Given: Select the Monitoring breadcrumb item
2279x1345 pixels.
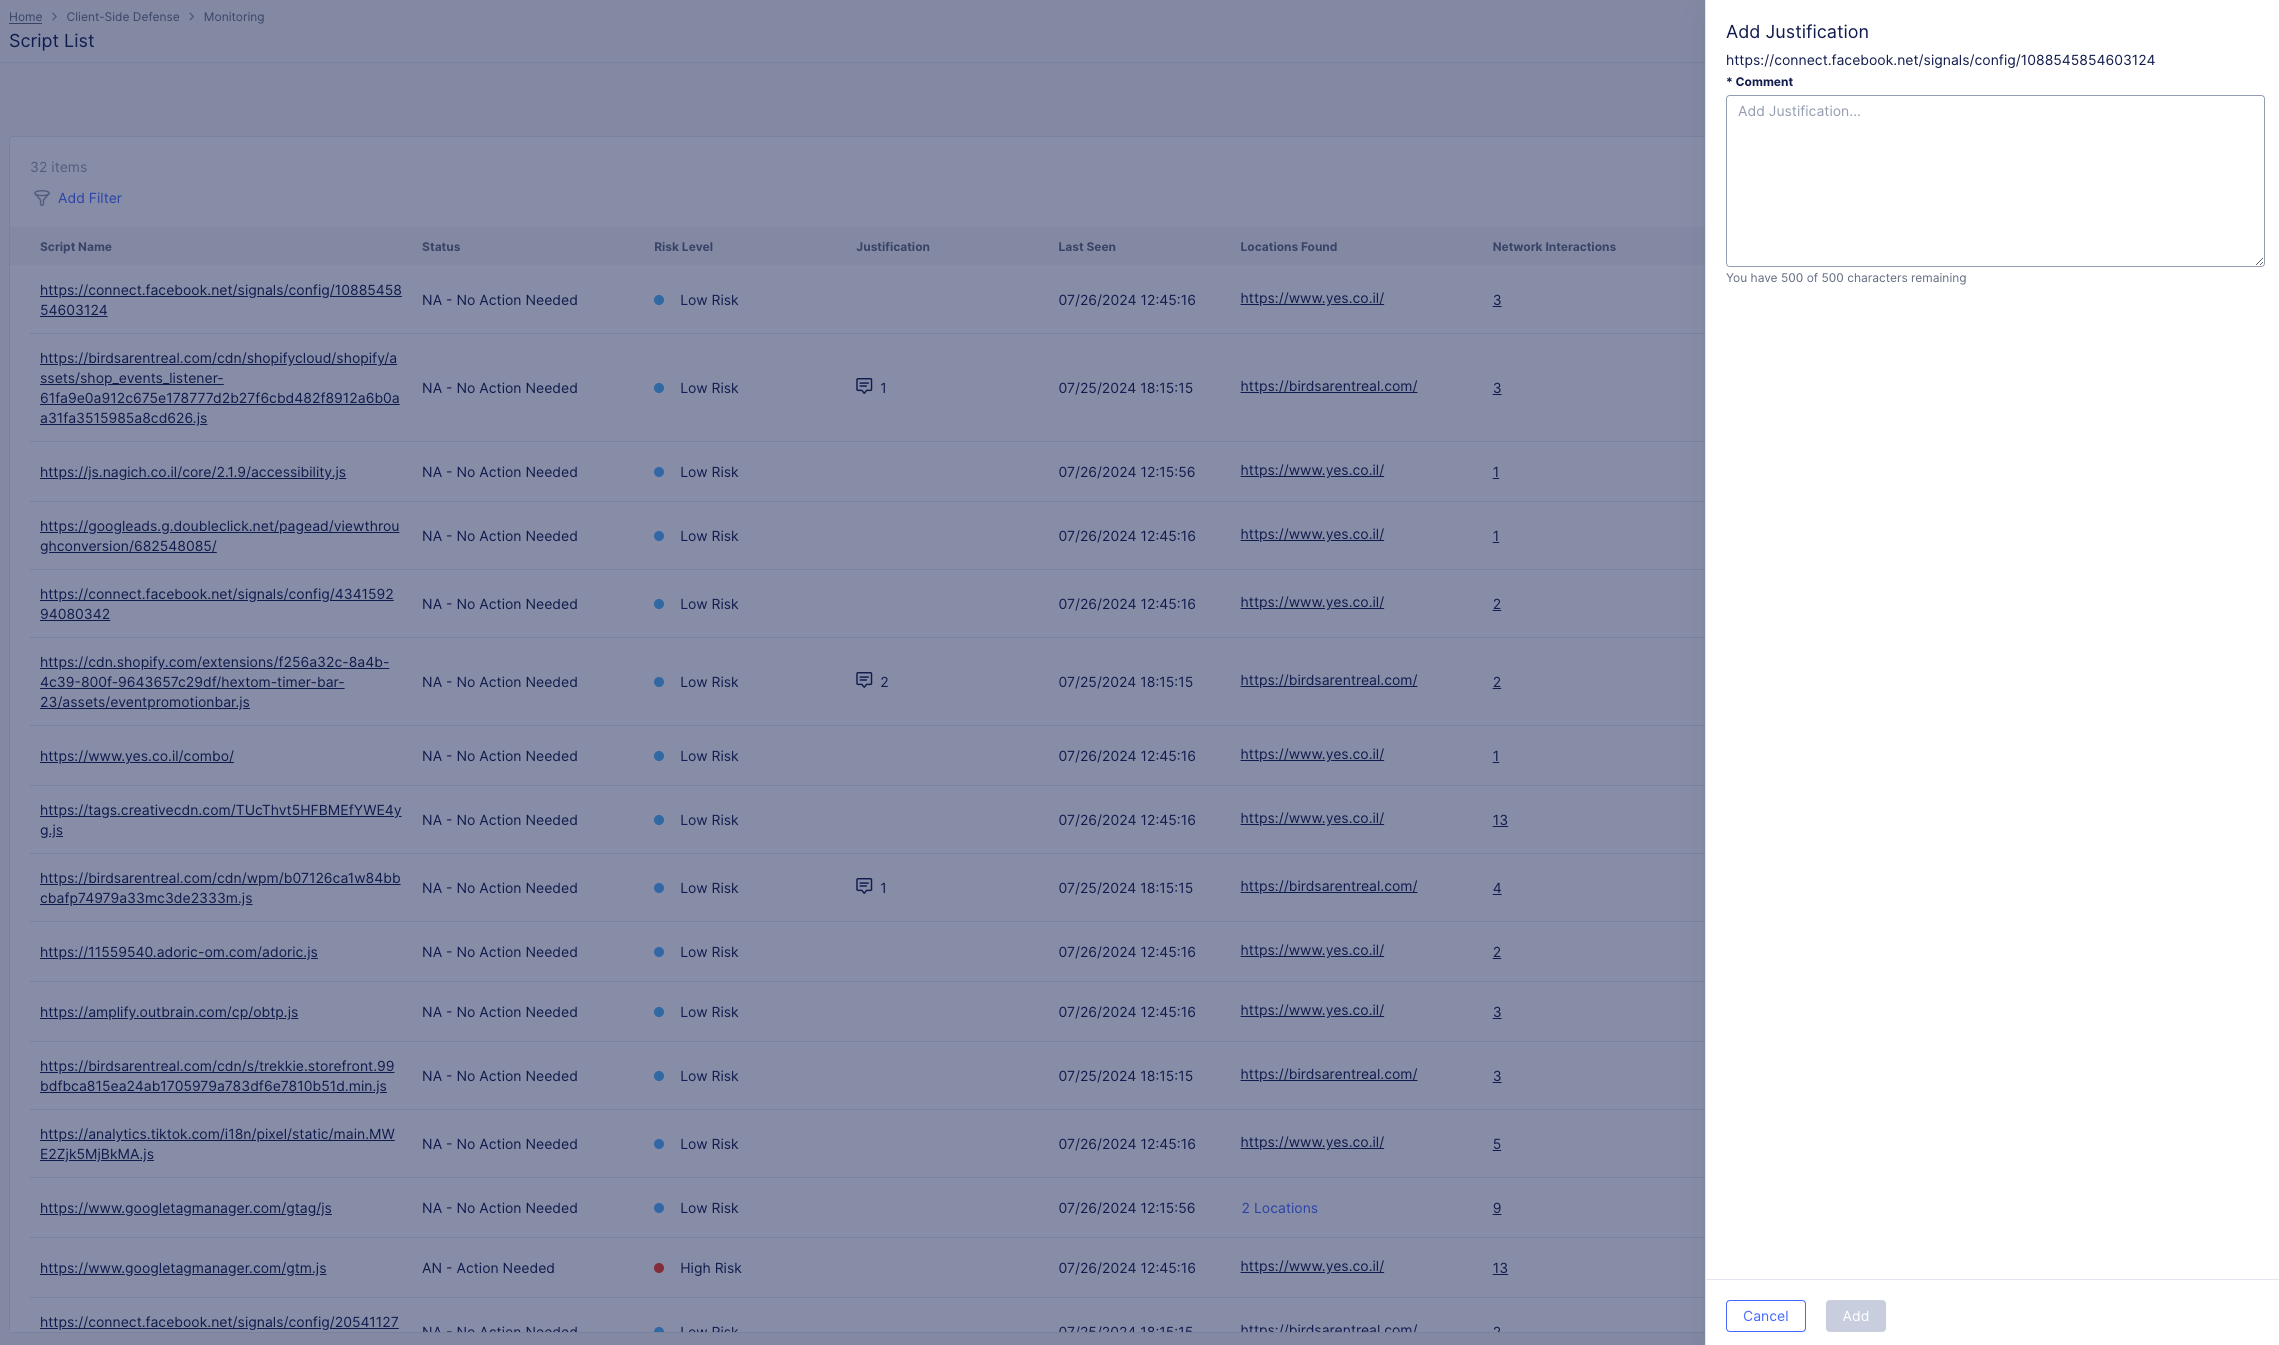Looking at the screenshot, I should [234, 17].
